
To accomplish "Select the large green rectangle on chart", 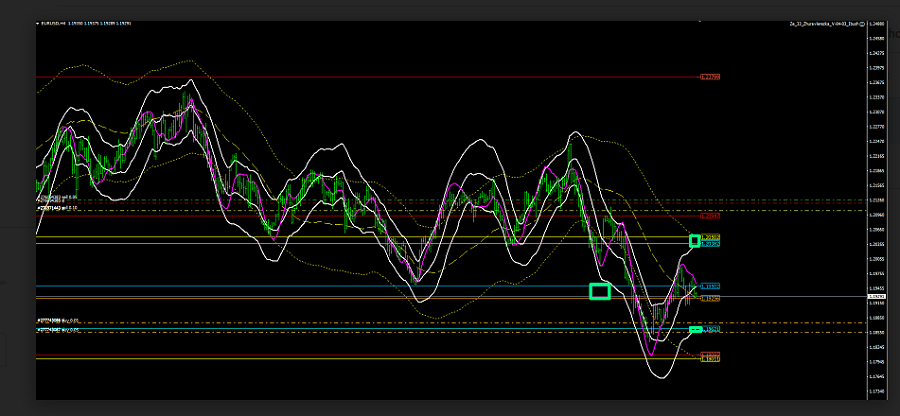I will pos(599,291).
